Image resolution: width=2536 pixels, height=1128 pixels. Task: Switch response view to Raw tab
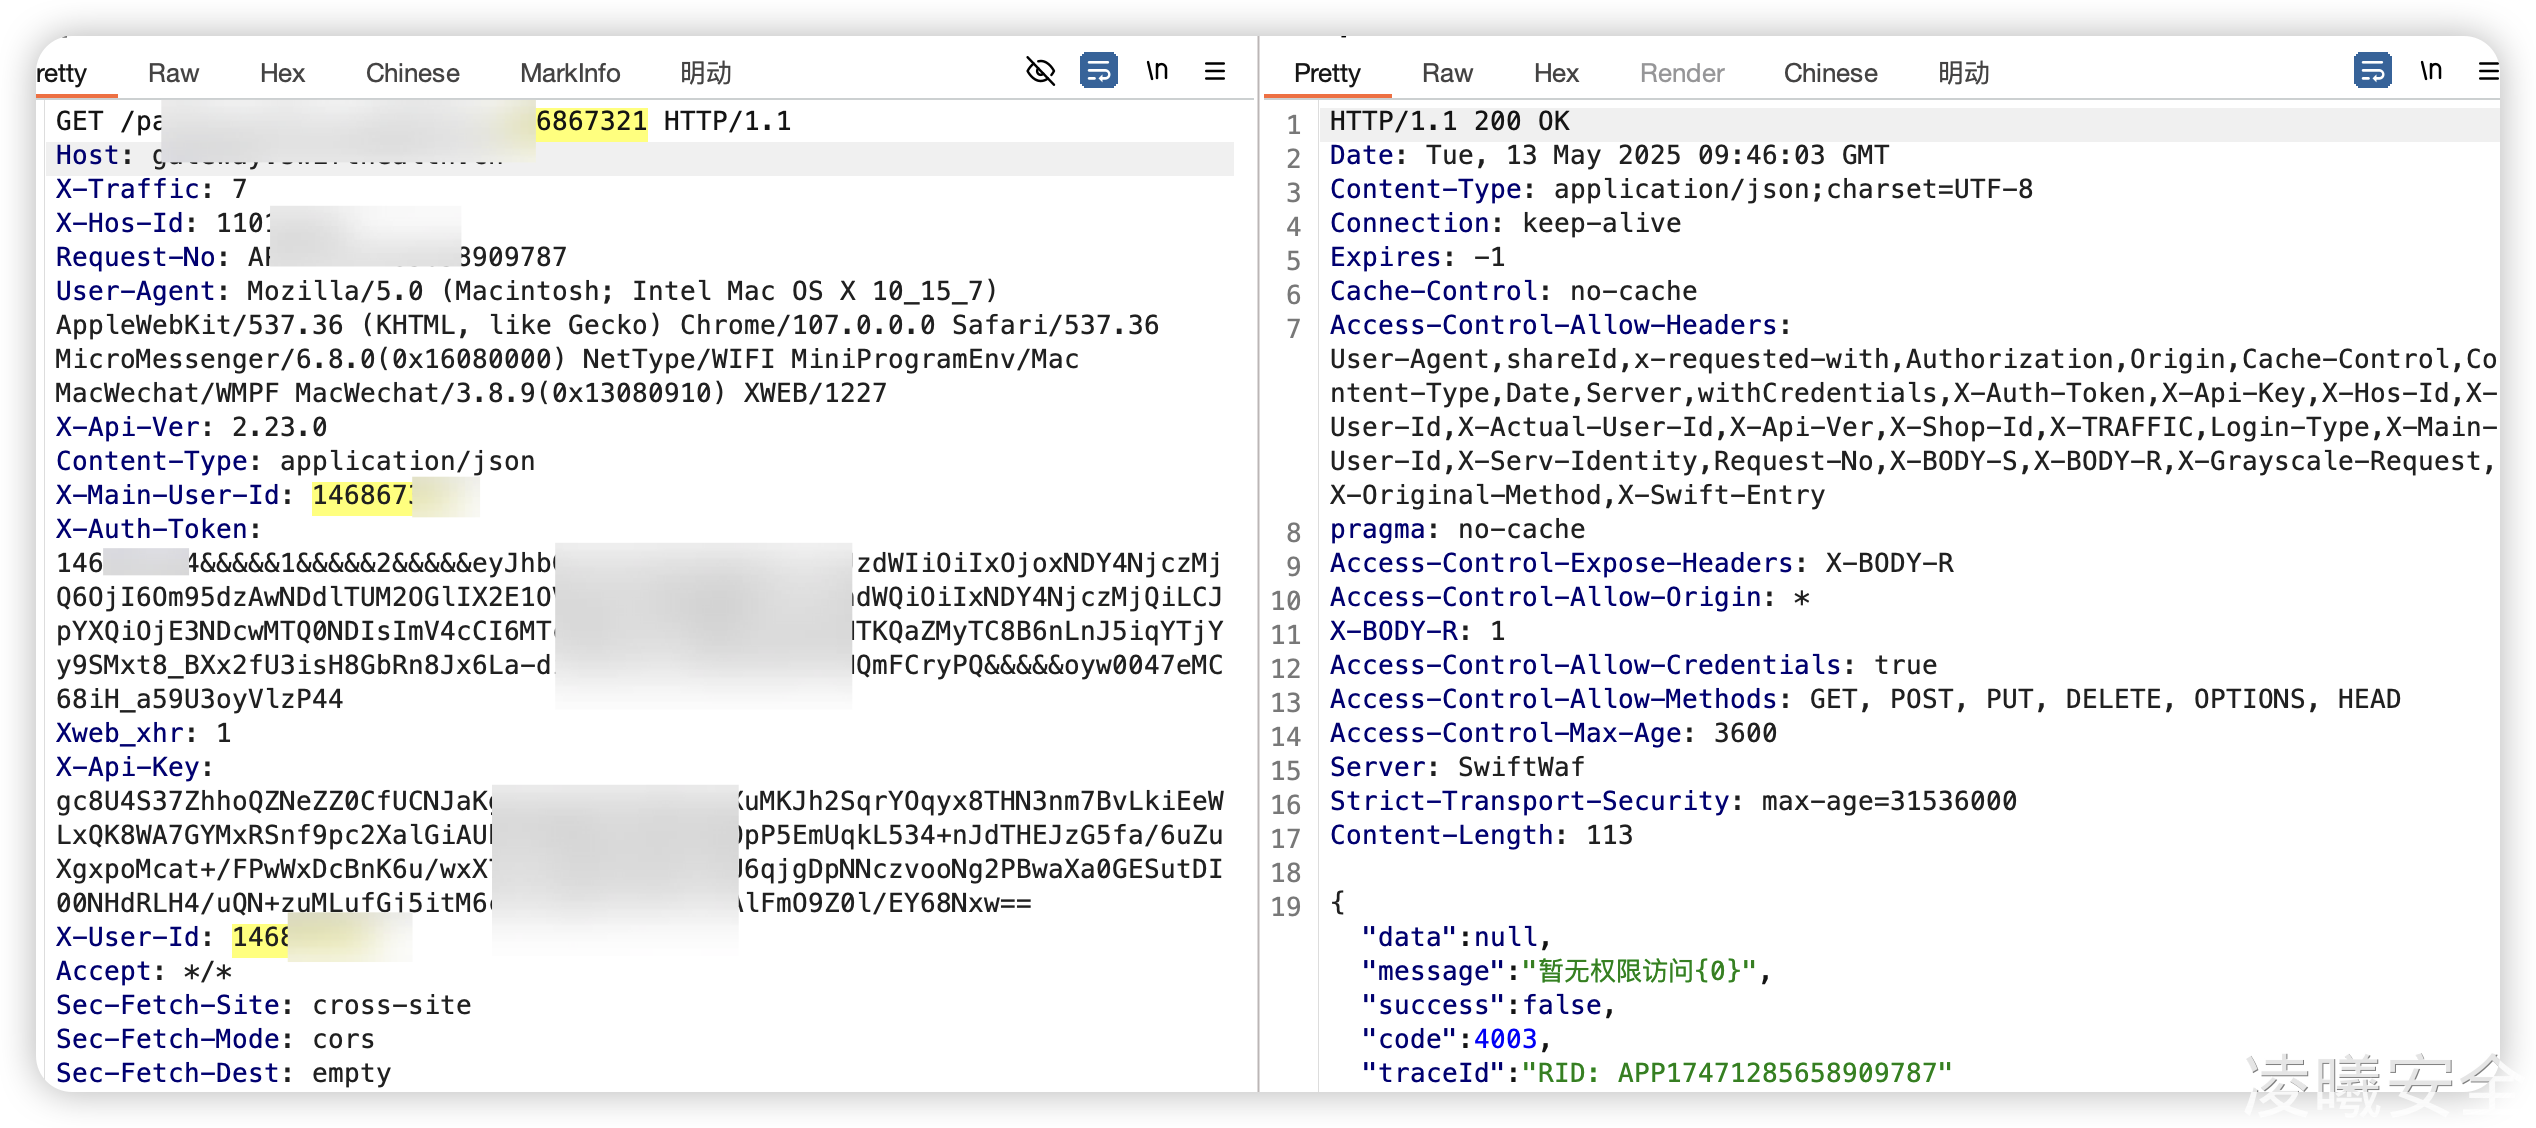click(1447, 73)
